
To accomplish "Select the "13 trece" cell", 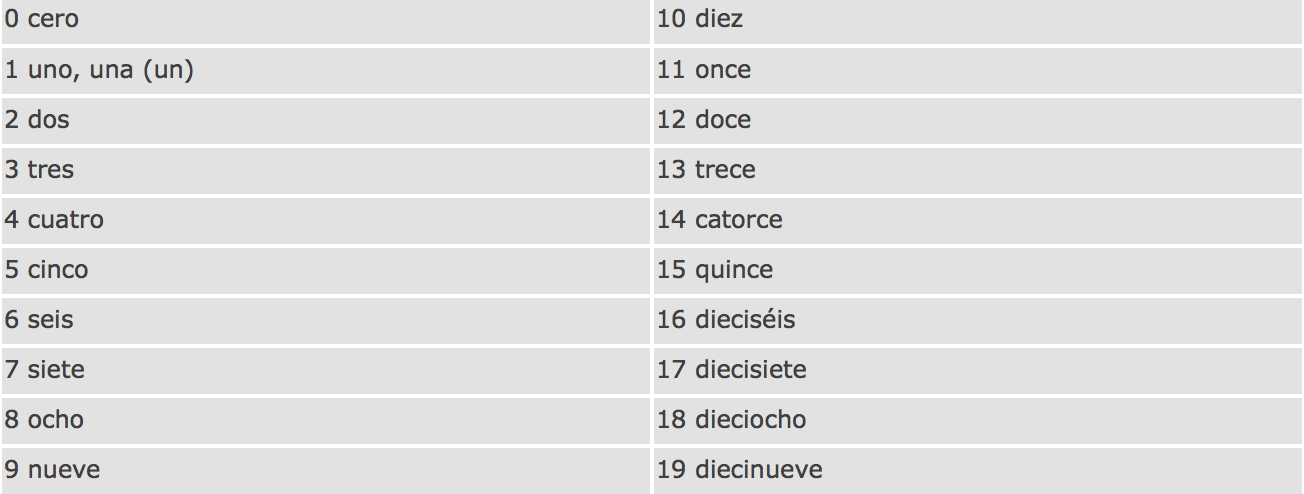I will click(x=978, y=170).
